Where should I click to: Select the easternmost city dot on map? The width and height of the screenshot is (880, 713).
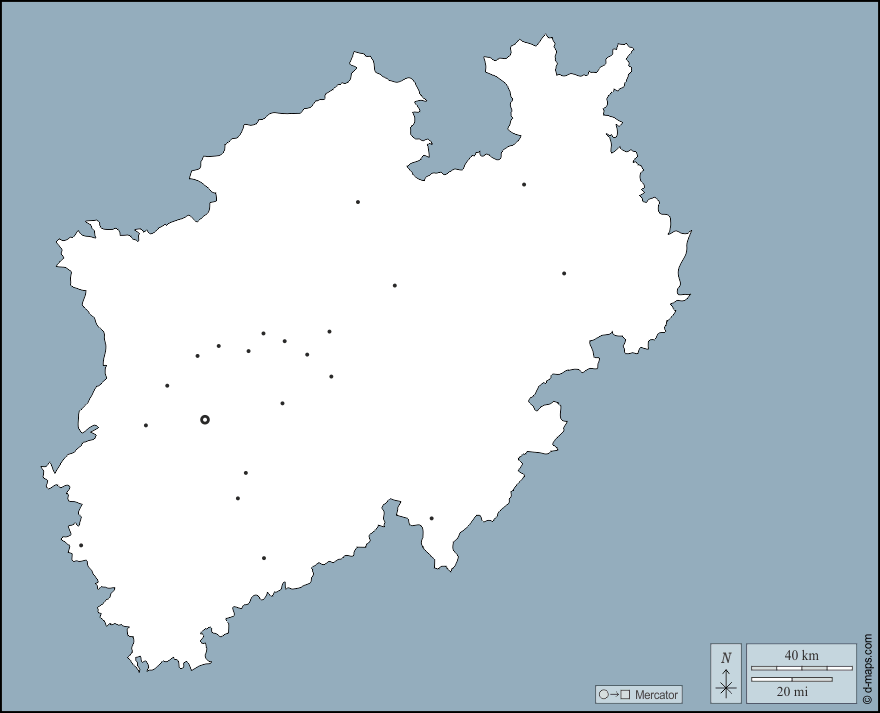click(564, 273)
